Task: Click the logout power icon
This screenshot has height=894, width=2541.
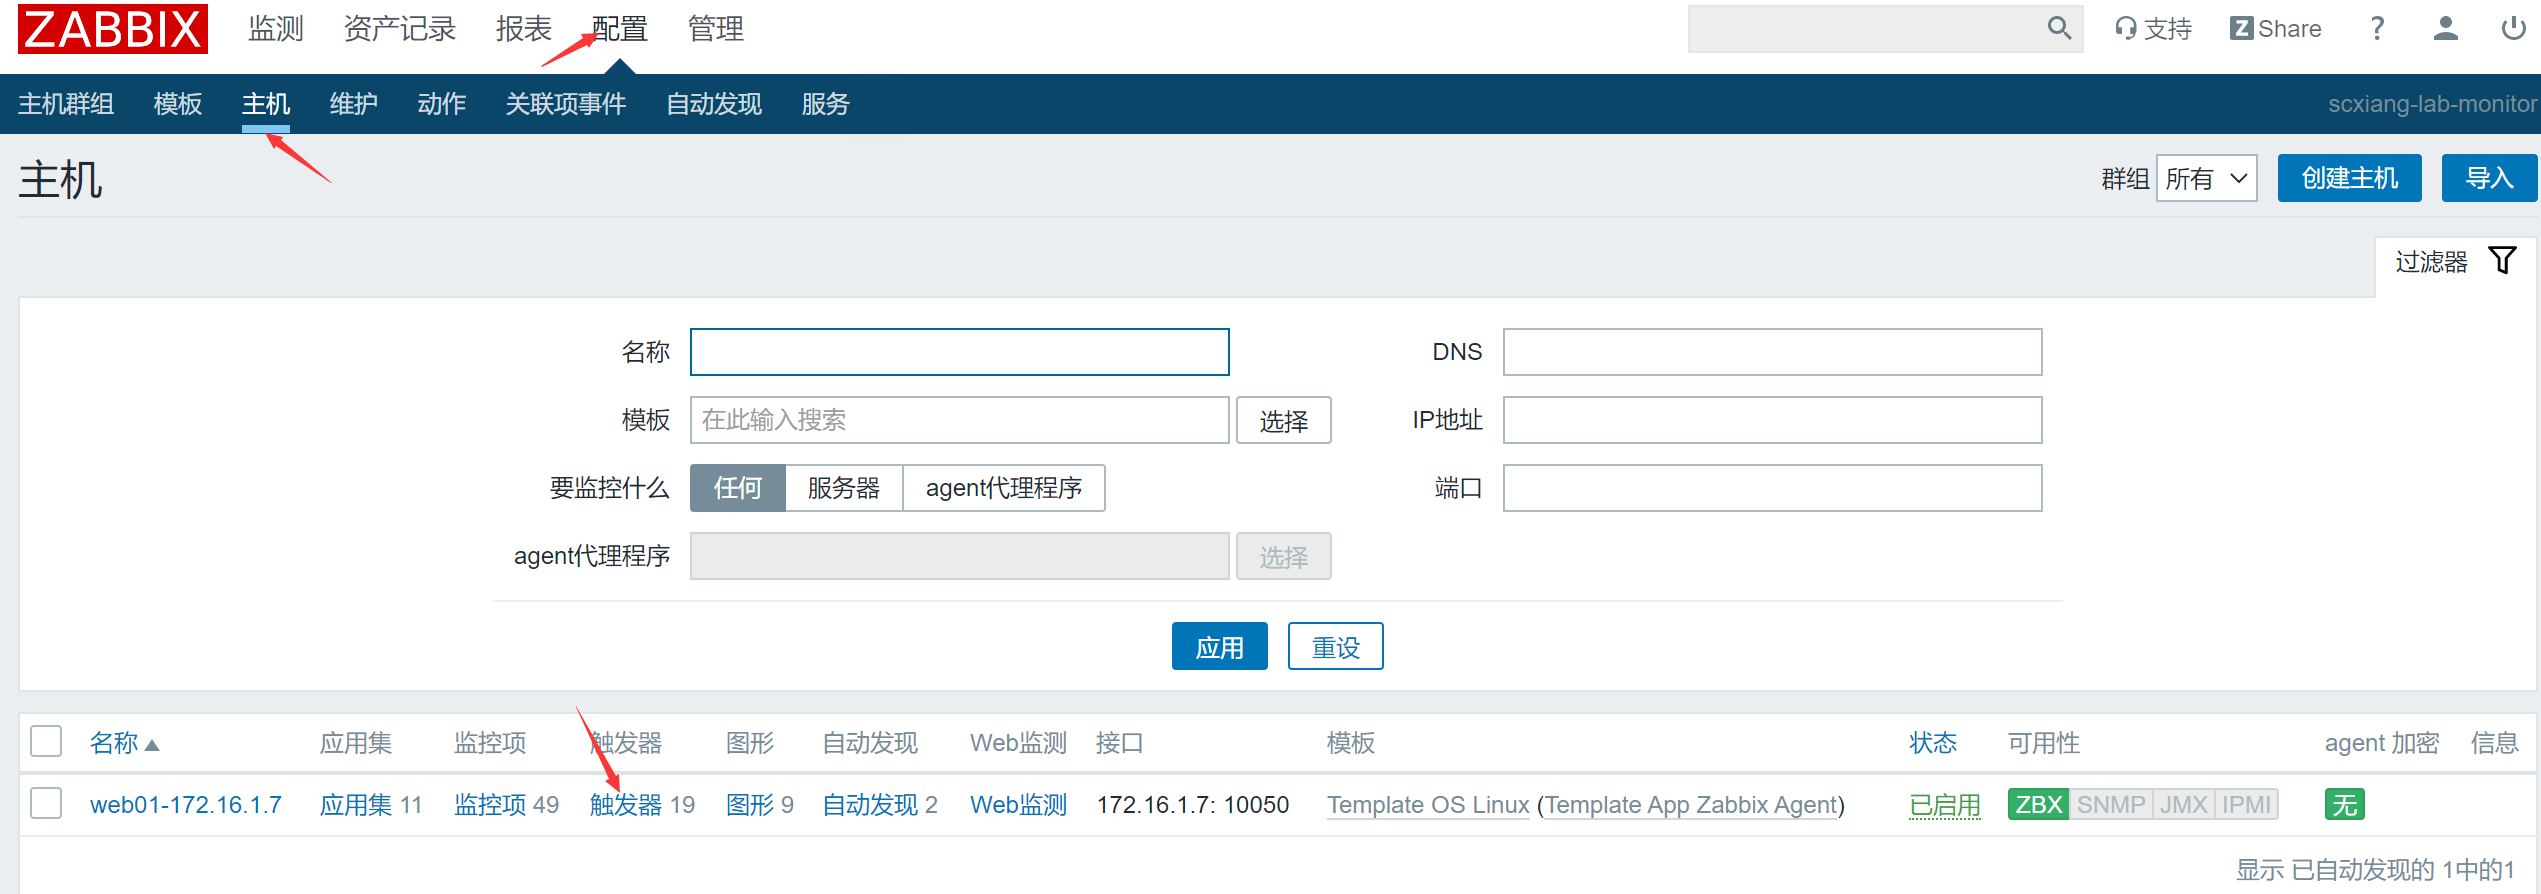Action: pos(2513,28)
